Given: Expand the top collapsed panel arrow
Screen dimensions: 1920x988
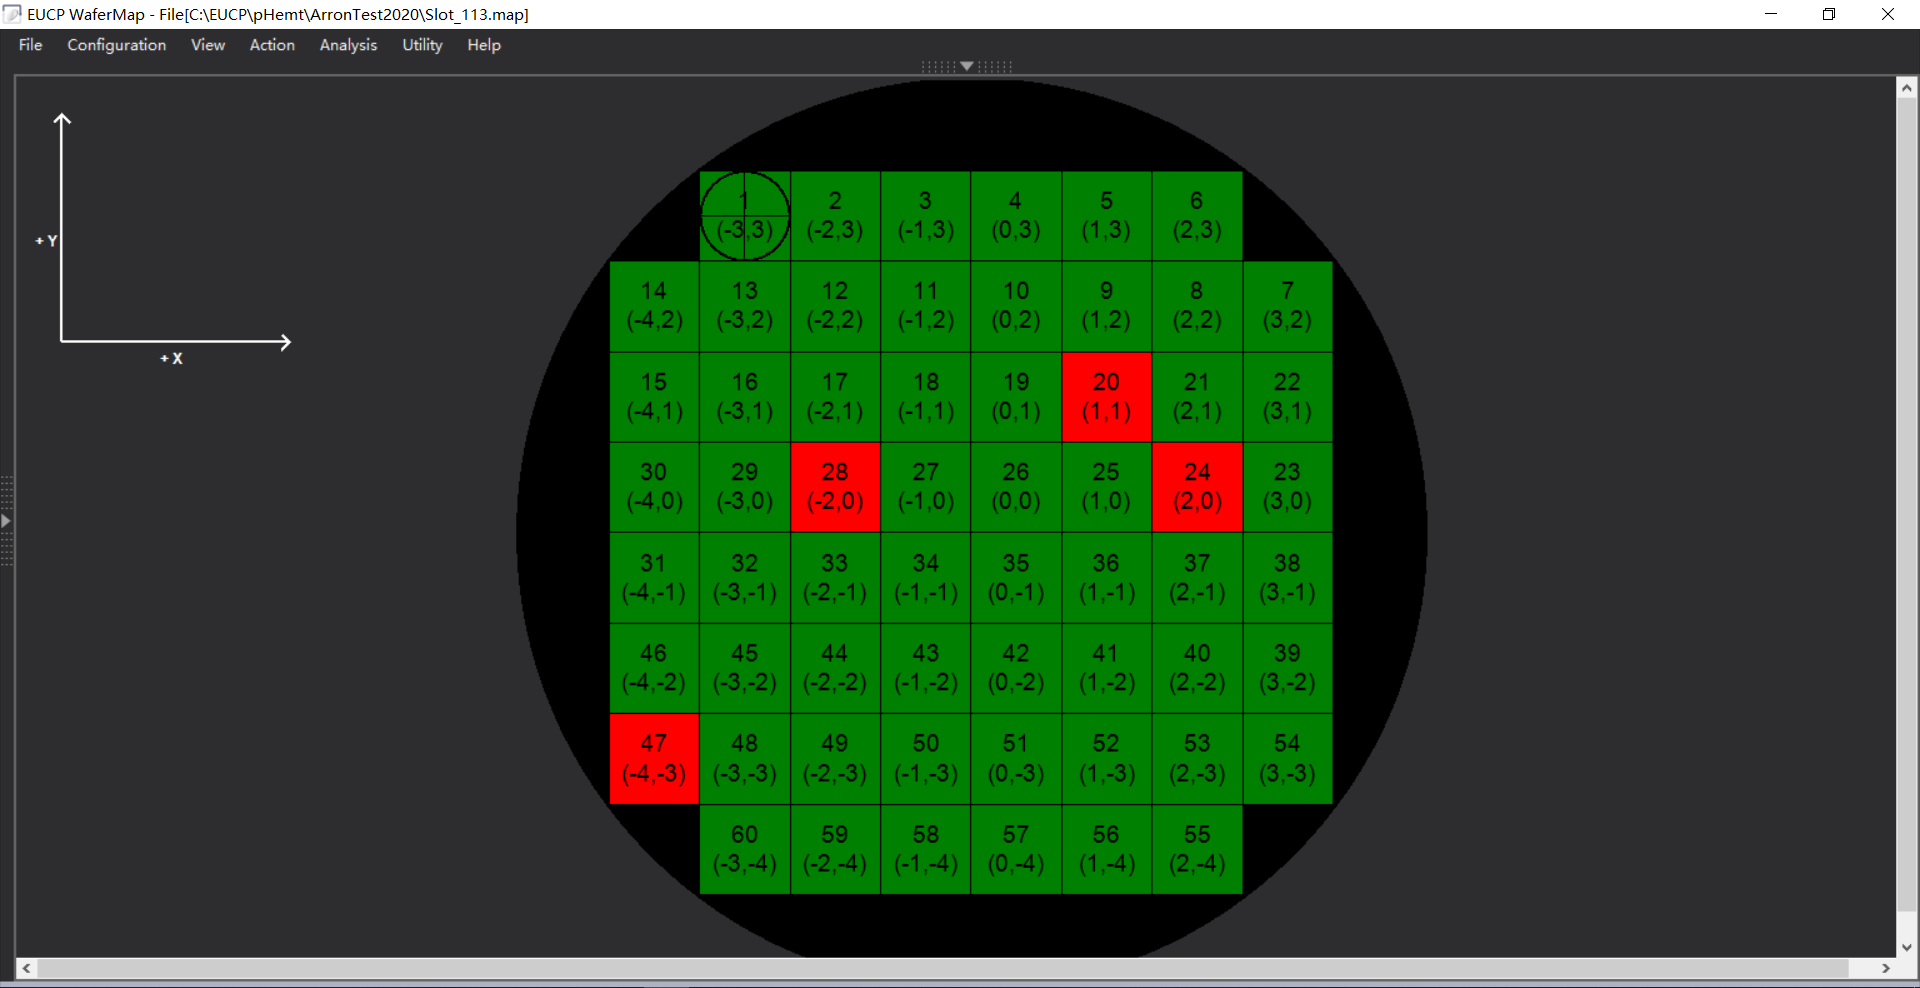Looking at the screenshot, I should [x=966, y=66].
